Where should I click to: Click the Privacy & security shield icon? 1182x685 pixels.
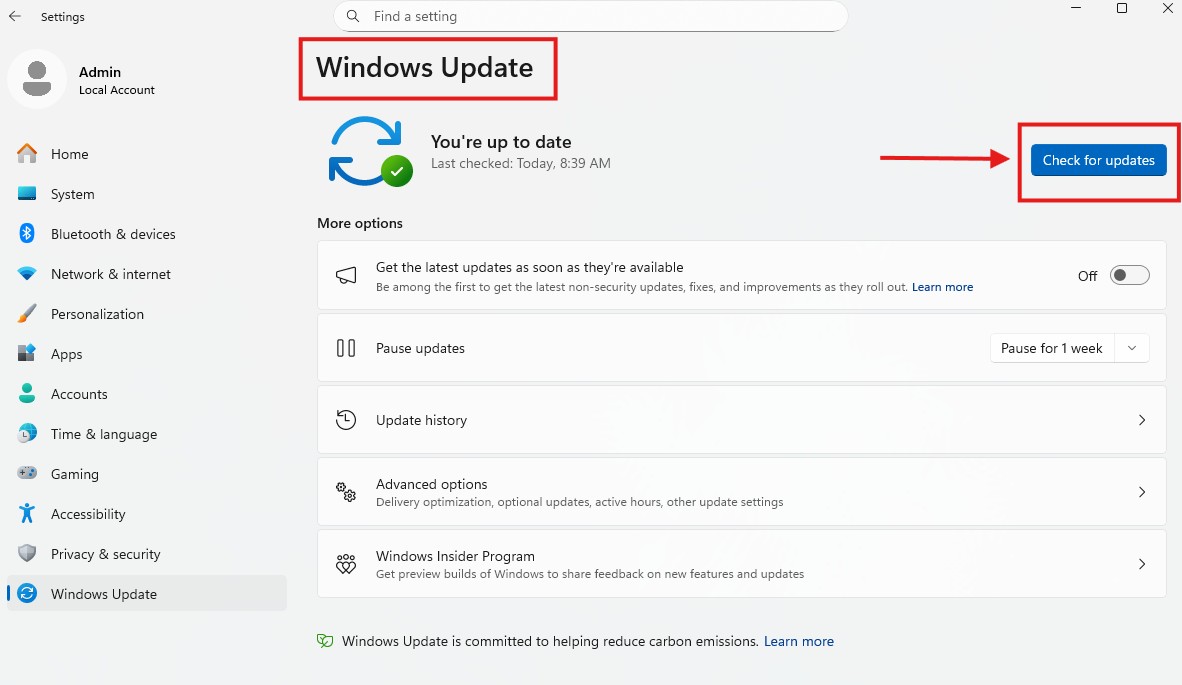click(x=27, y=554)
